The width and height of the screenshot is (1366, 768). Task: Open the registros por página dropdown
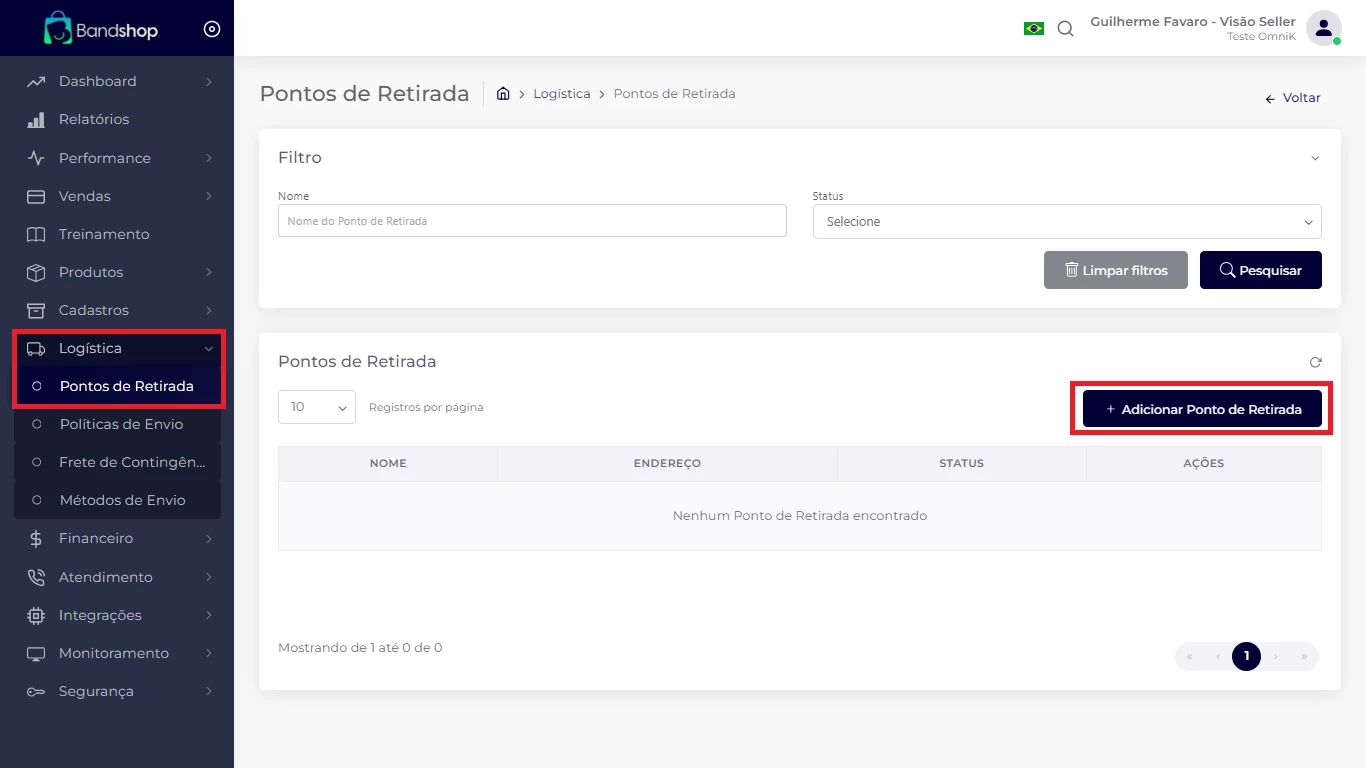(x=317, y=407)
